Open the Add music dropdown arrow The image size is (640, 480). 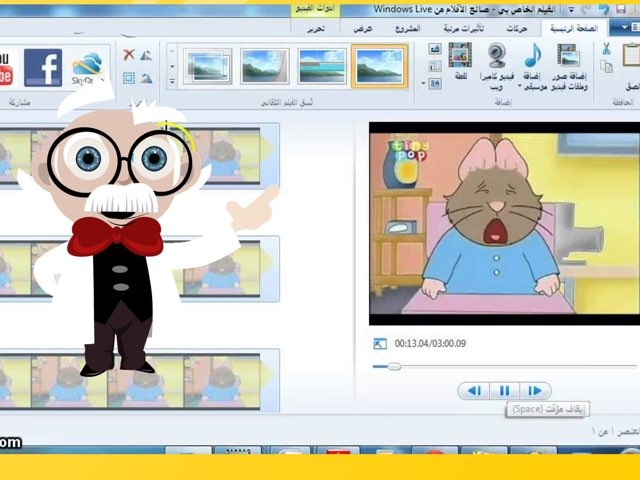coord(520,86)
